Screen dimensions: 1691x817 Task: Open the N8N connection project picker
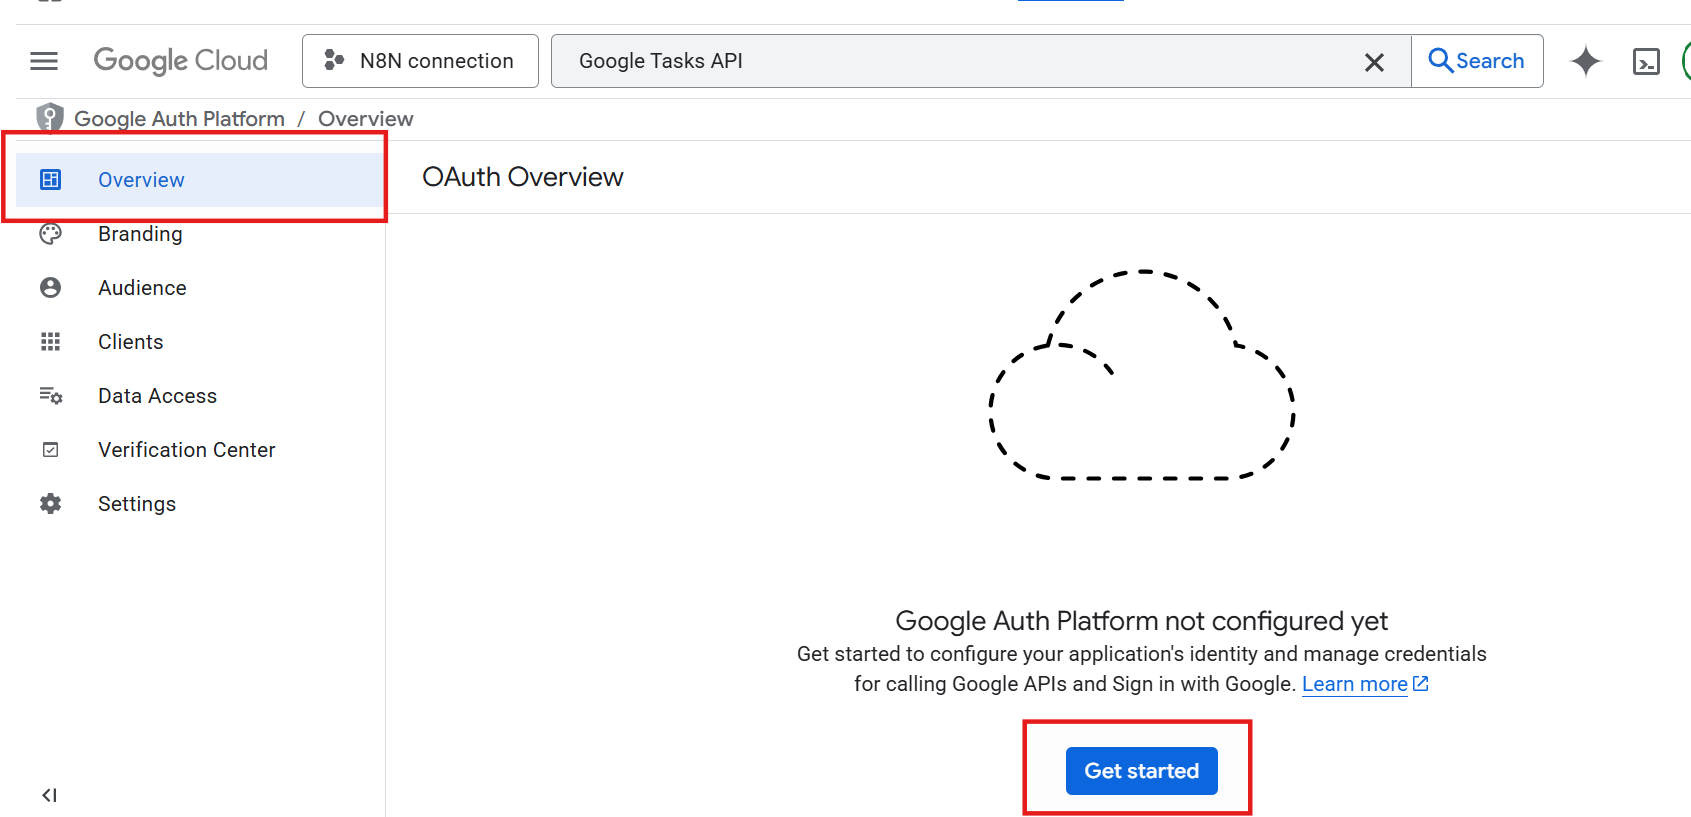point(420,61)
